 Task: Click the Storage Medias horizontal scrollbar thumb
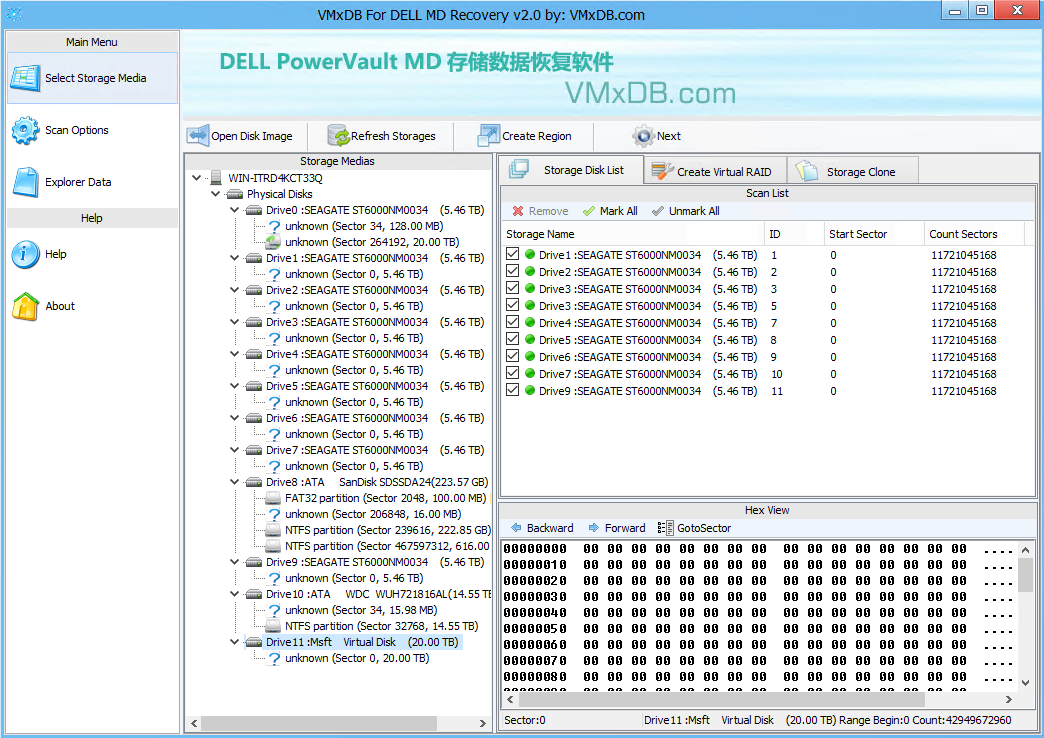(x=319, y=723)
